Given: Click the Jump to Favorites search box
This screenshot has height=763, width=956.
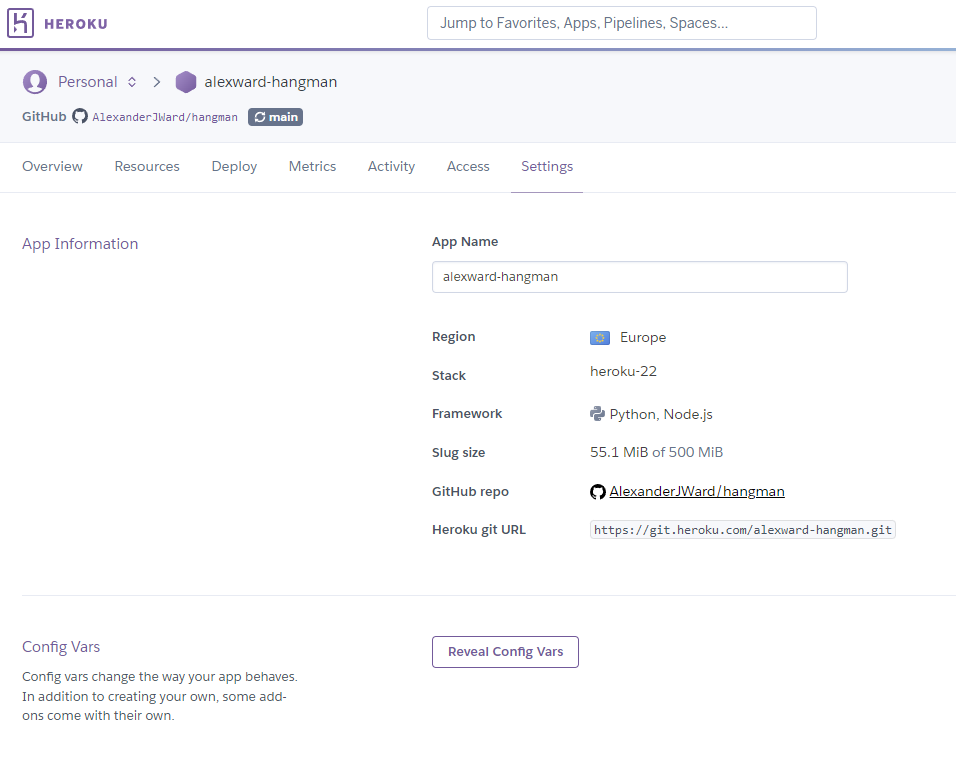Looking at the screenshot, I should pyautogui.click(x=622, y=23).
